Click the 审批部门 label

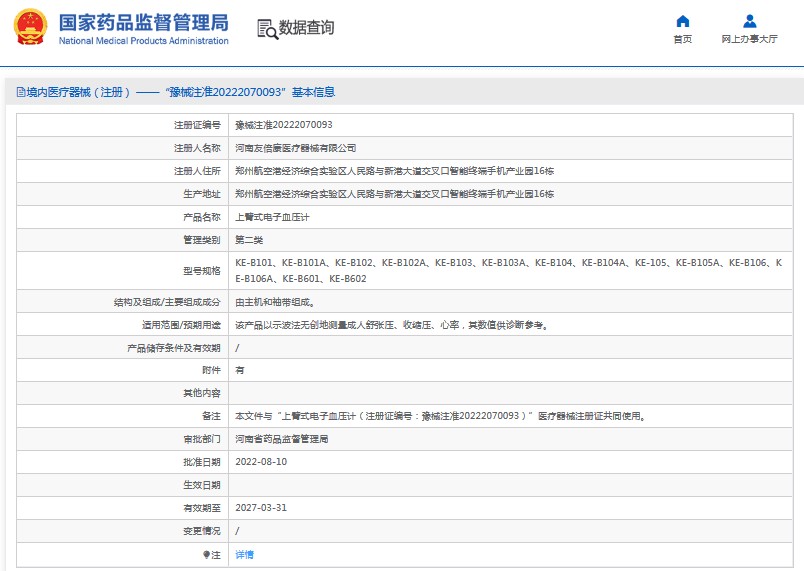202,439
